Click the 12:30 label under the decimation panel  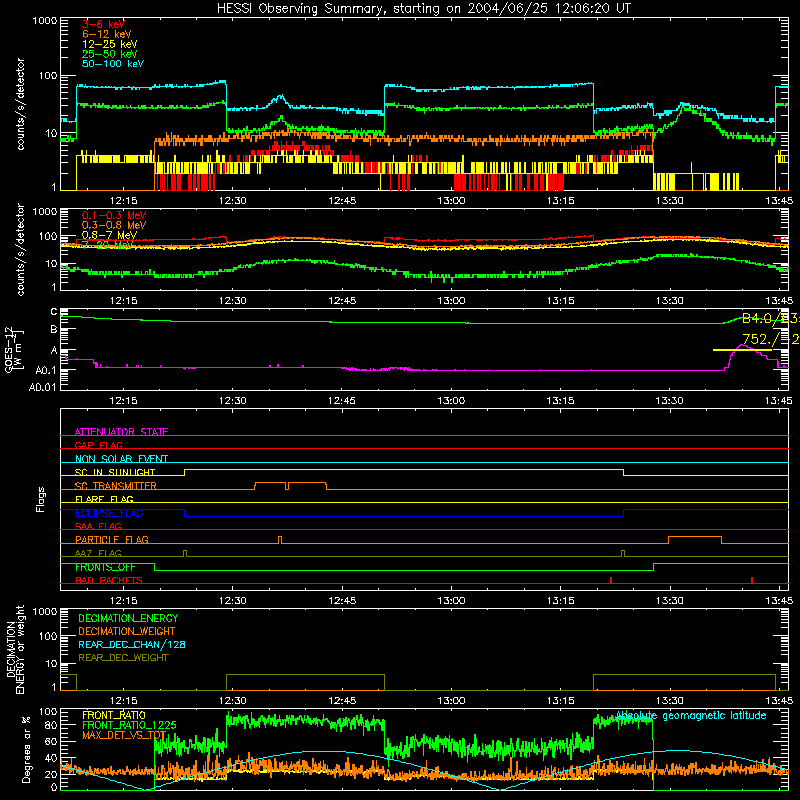(233, 701)
